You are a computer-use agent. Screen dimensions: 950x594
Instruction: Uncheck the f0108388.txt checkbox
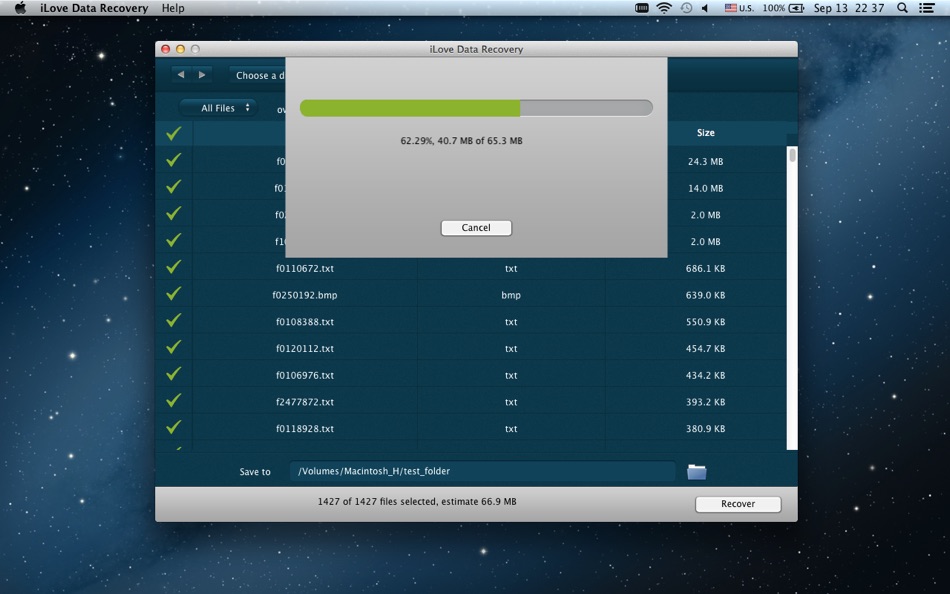[x=174, y=319]
